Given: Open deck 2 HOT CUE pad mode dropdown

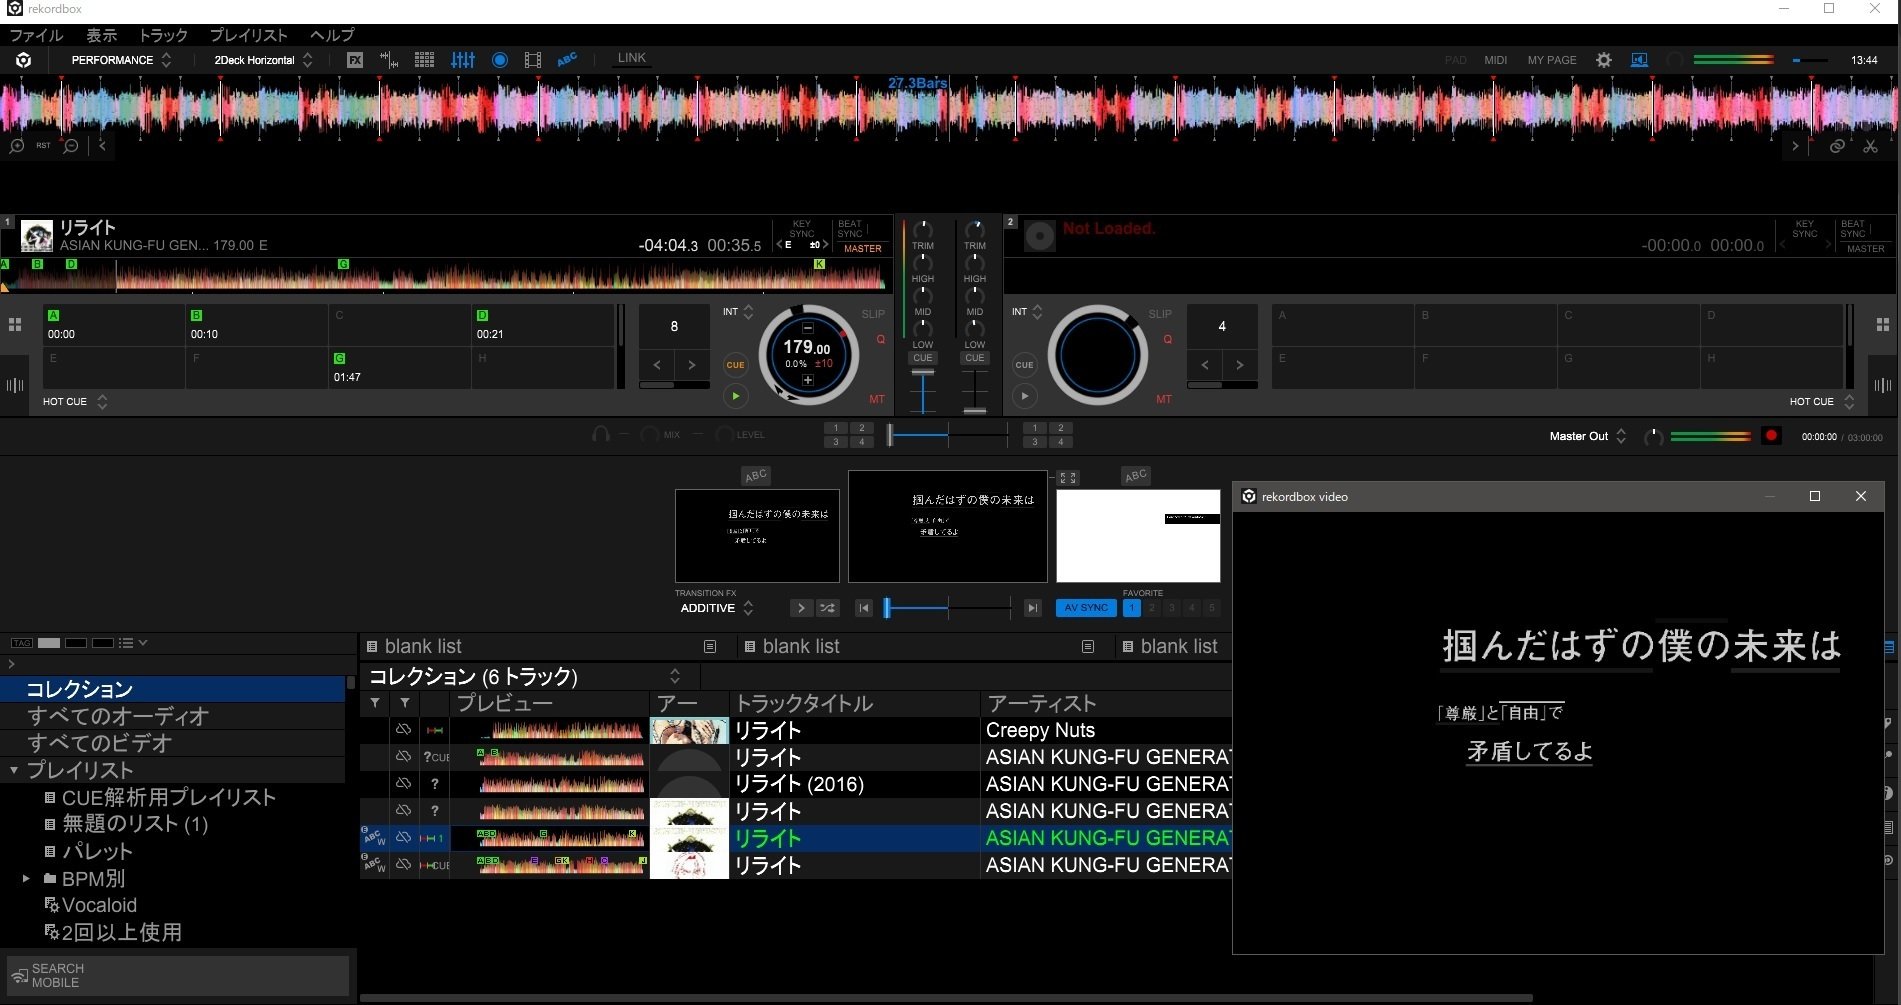Looking at the screenshot, I should pyautogui.click(x=1822, y=402).
